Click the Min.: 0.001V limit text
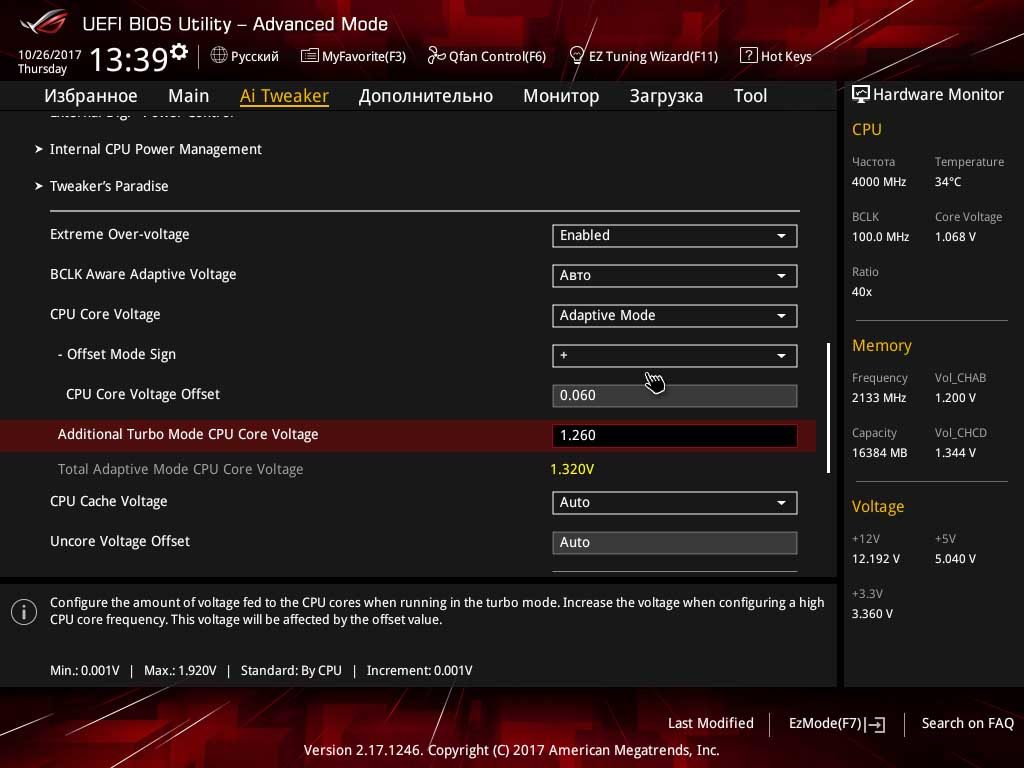The image size is (1024, 768). click(x=85, y=671)
